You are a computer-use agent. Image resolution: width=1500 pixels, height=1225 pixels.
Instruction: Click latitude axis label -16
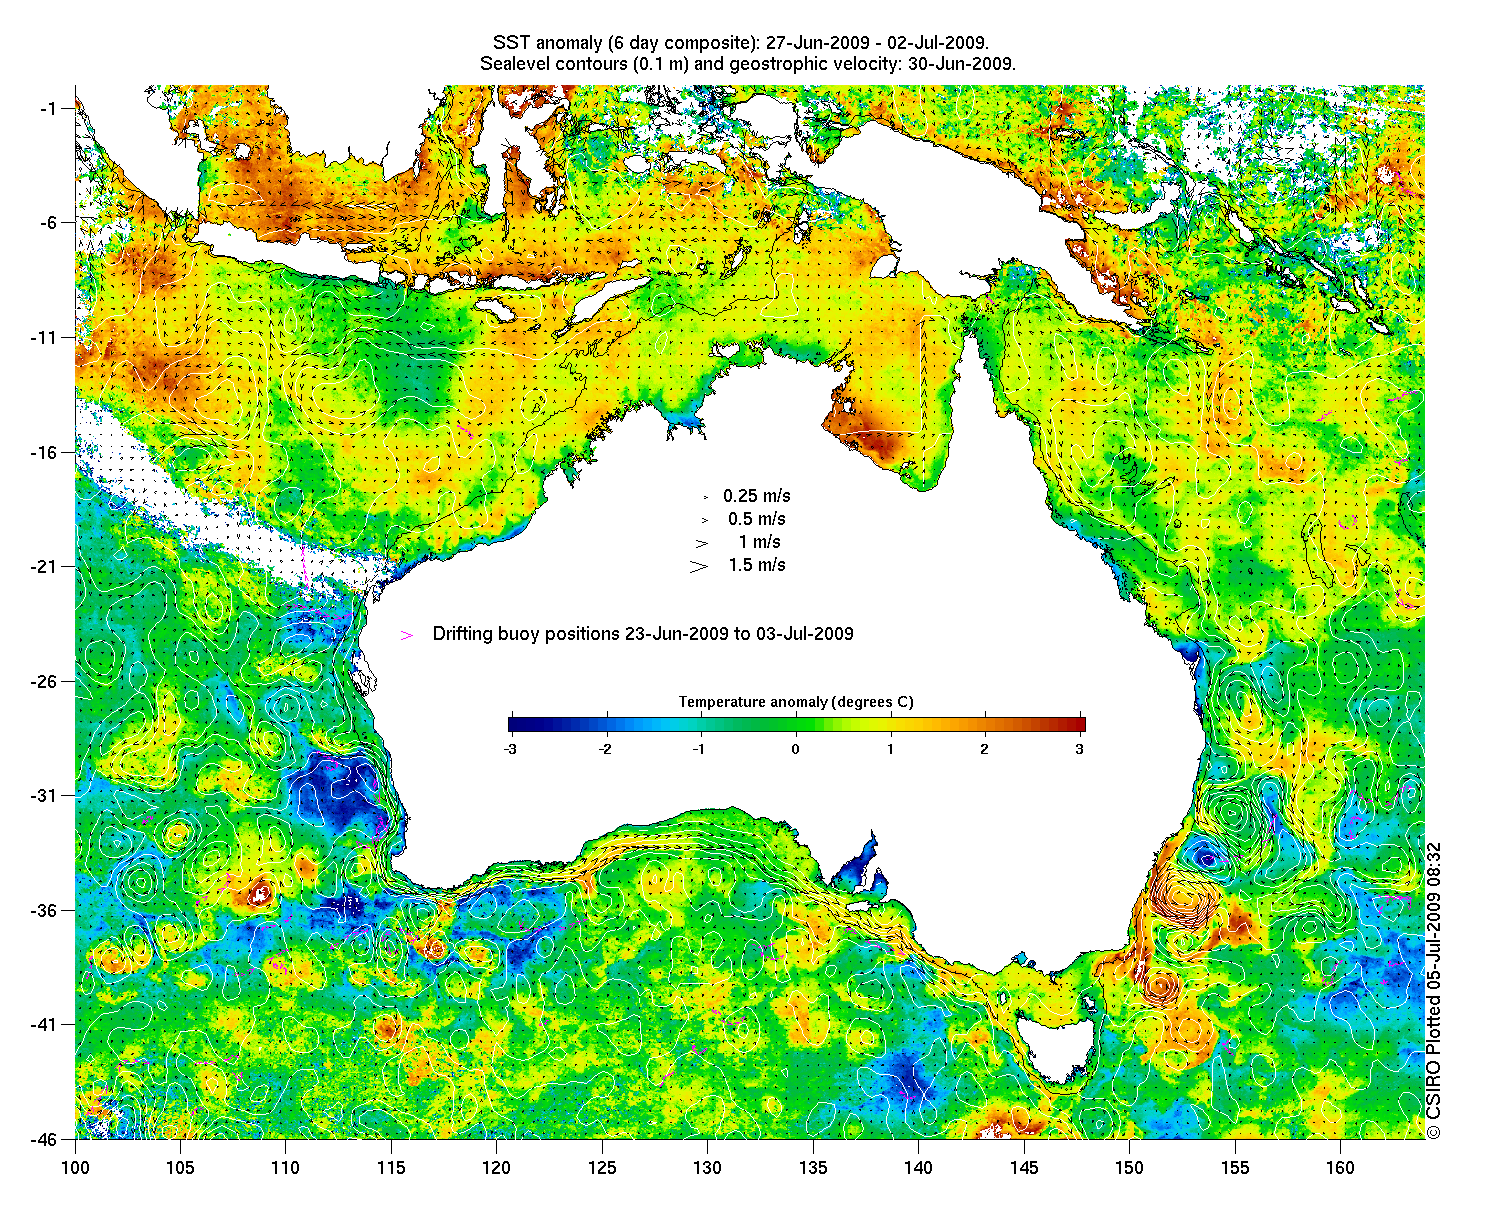click(x=46, y=452)
